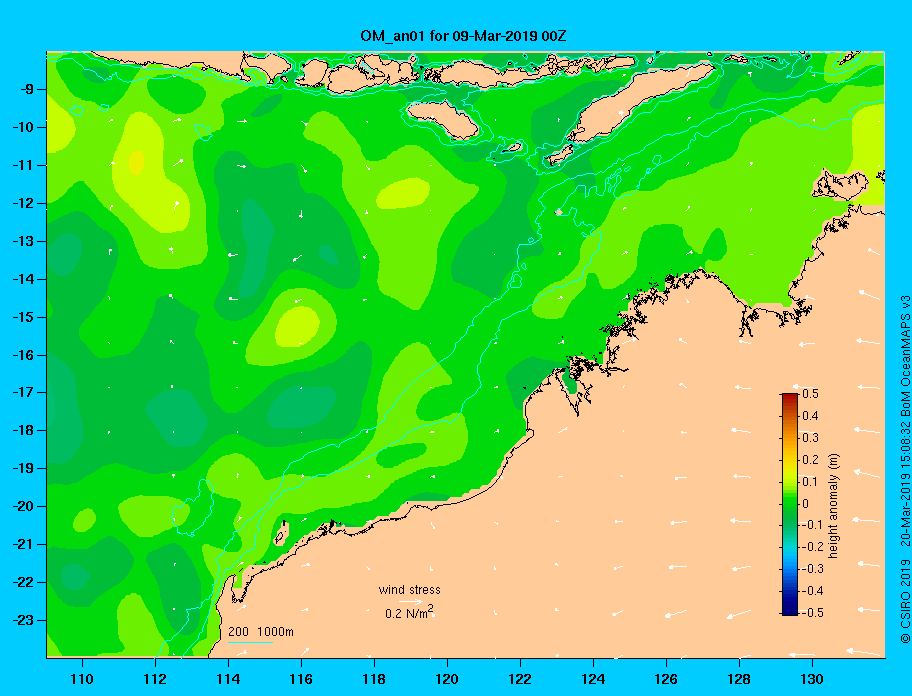The height and width of the screenshot is (696, 912).
Task: Click the "-0.2" color bar tick label
Action: [813, 547]
